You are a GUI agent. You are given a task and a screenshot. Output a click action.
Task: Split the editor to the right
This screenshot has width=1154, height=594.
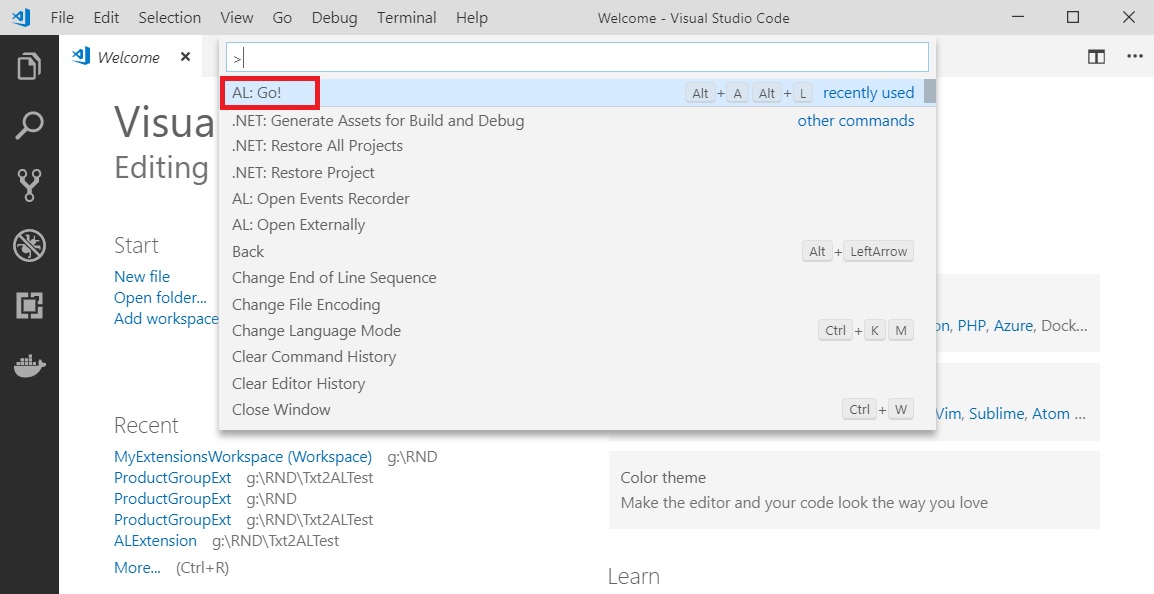pos(1096,57)
